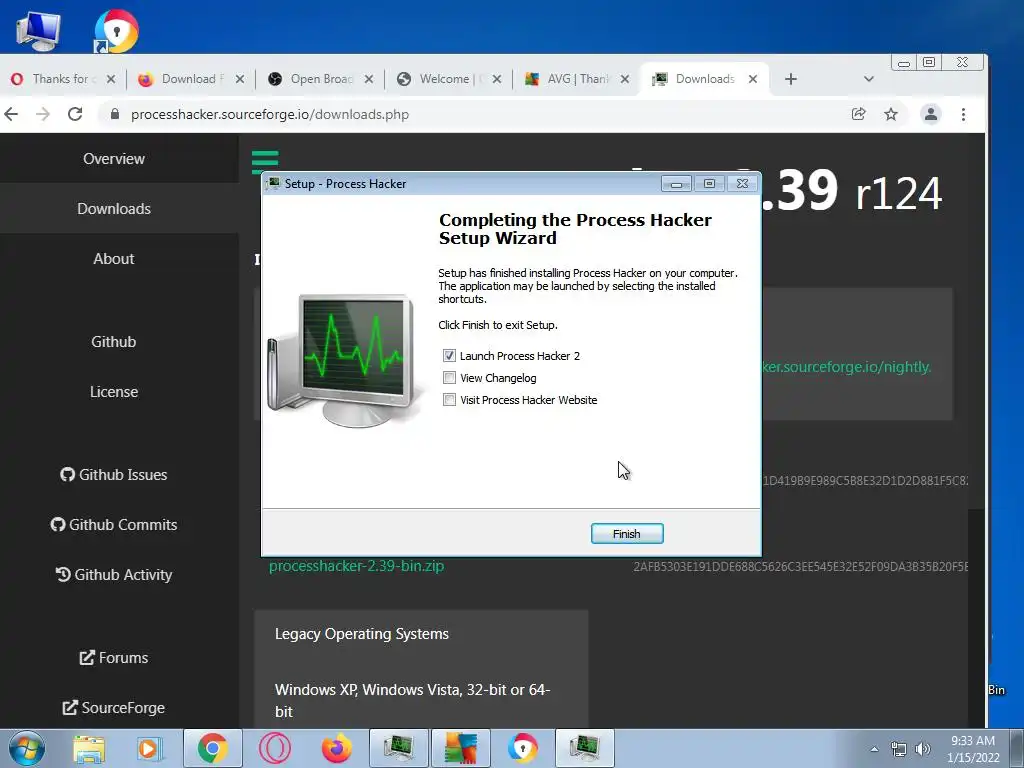The height and width of the screenshot is (768, 1024).
Task: Click Finish to exit Setup
Action: (627, 534)
